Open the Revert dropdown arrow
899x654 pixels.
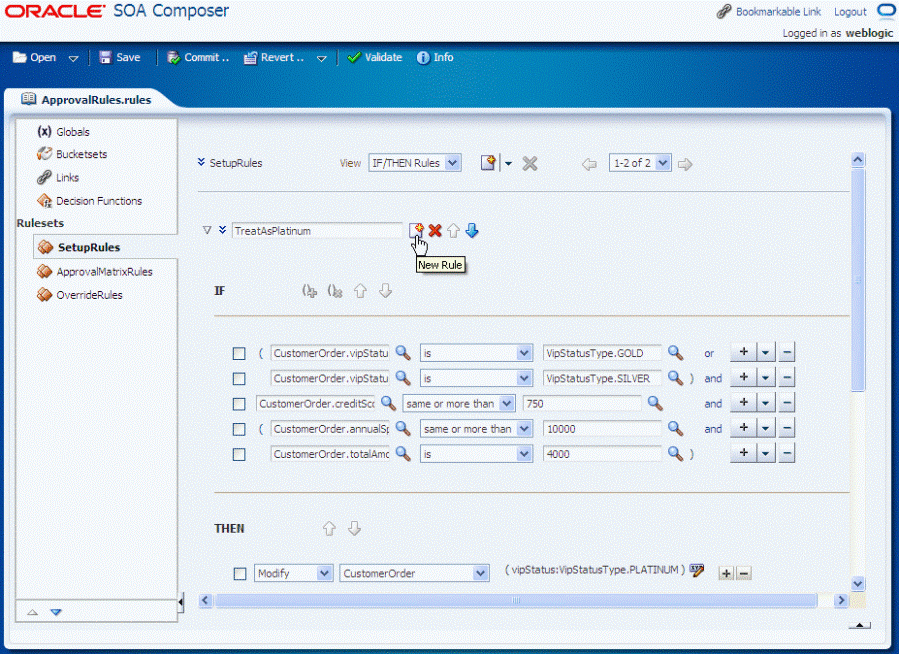tap(322, 58)
